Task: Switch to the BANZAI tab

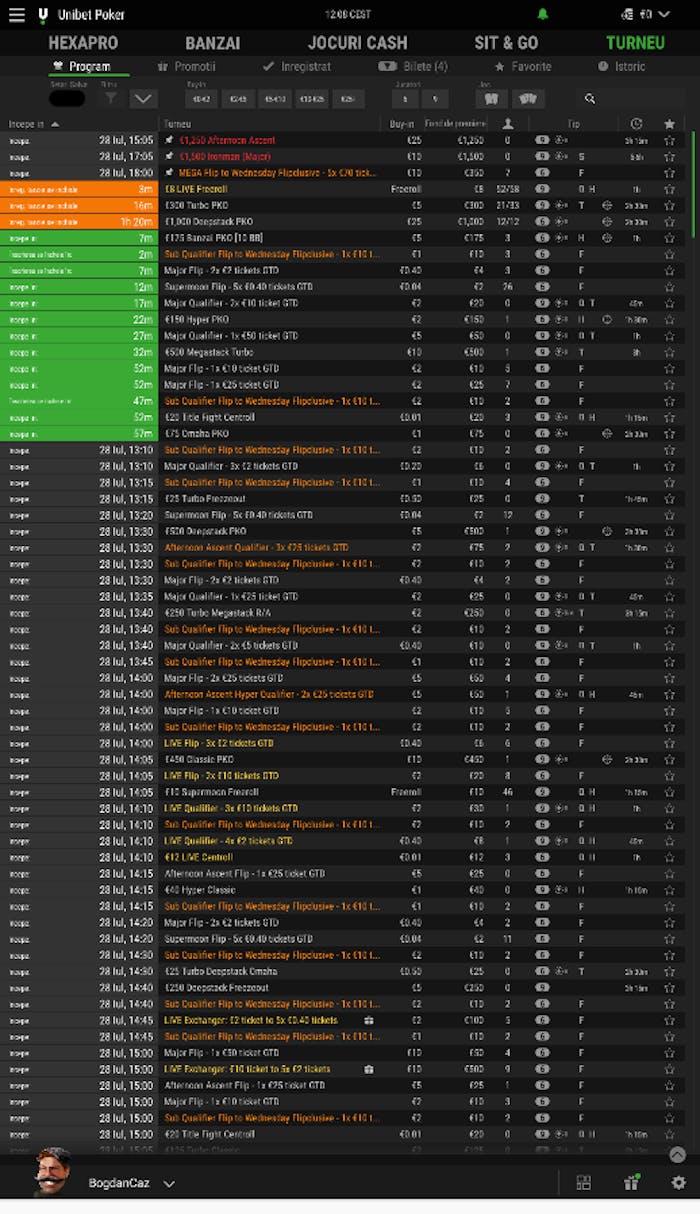Action: coord(212,43)
